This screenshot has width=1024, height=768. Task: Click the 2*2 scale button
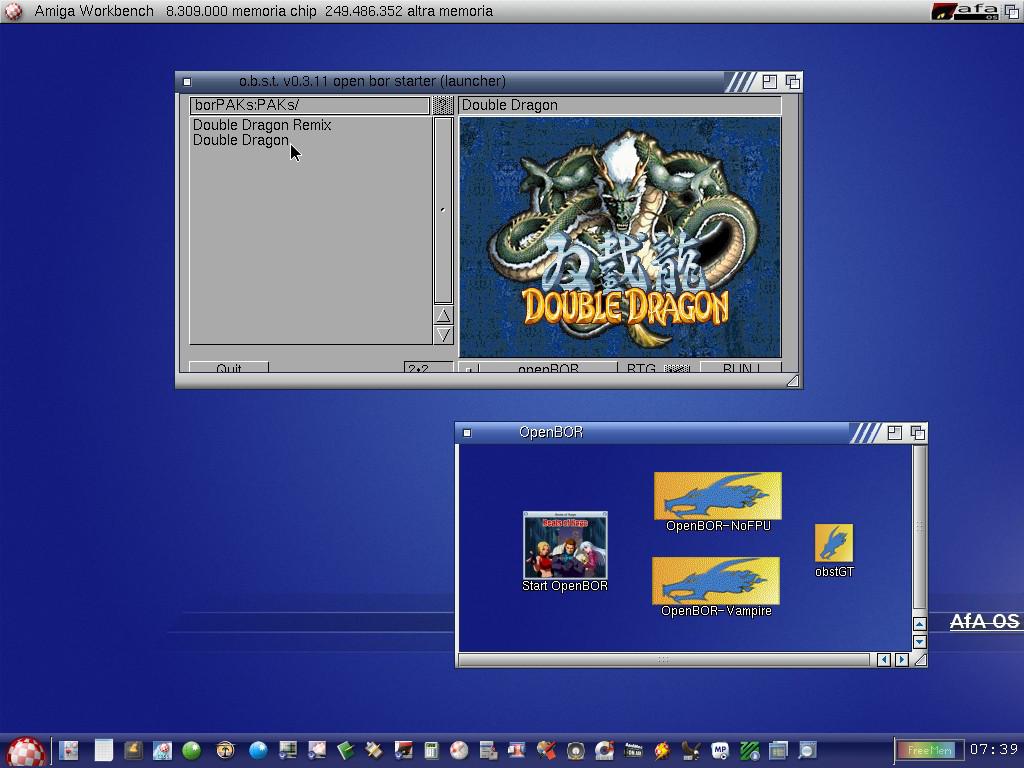point(428,368)
